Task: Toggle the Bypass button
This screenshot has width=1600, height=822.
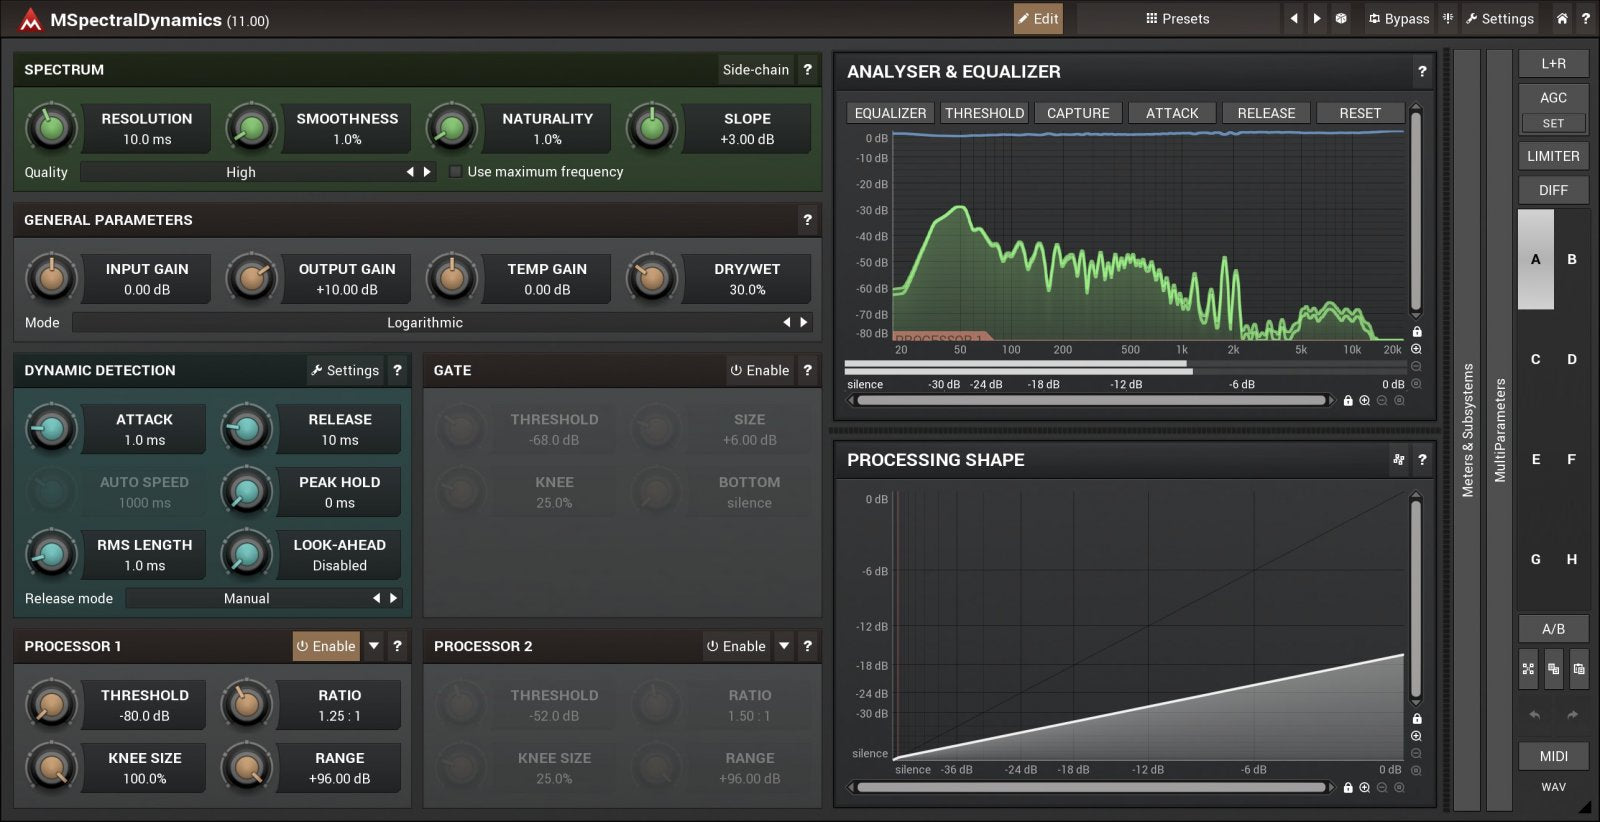Action: (1399, 19)
